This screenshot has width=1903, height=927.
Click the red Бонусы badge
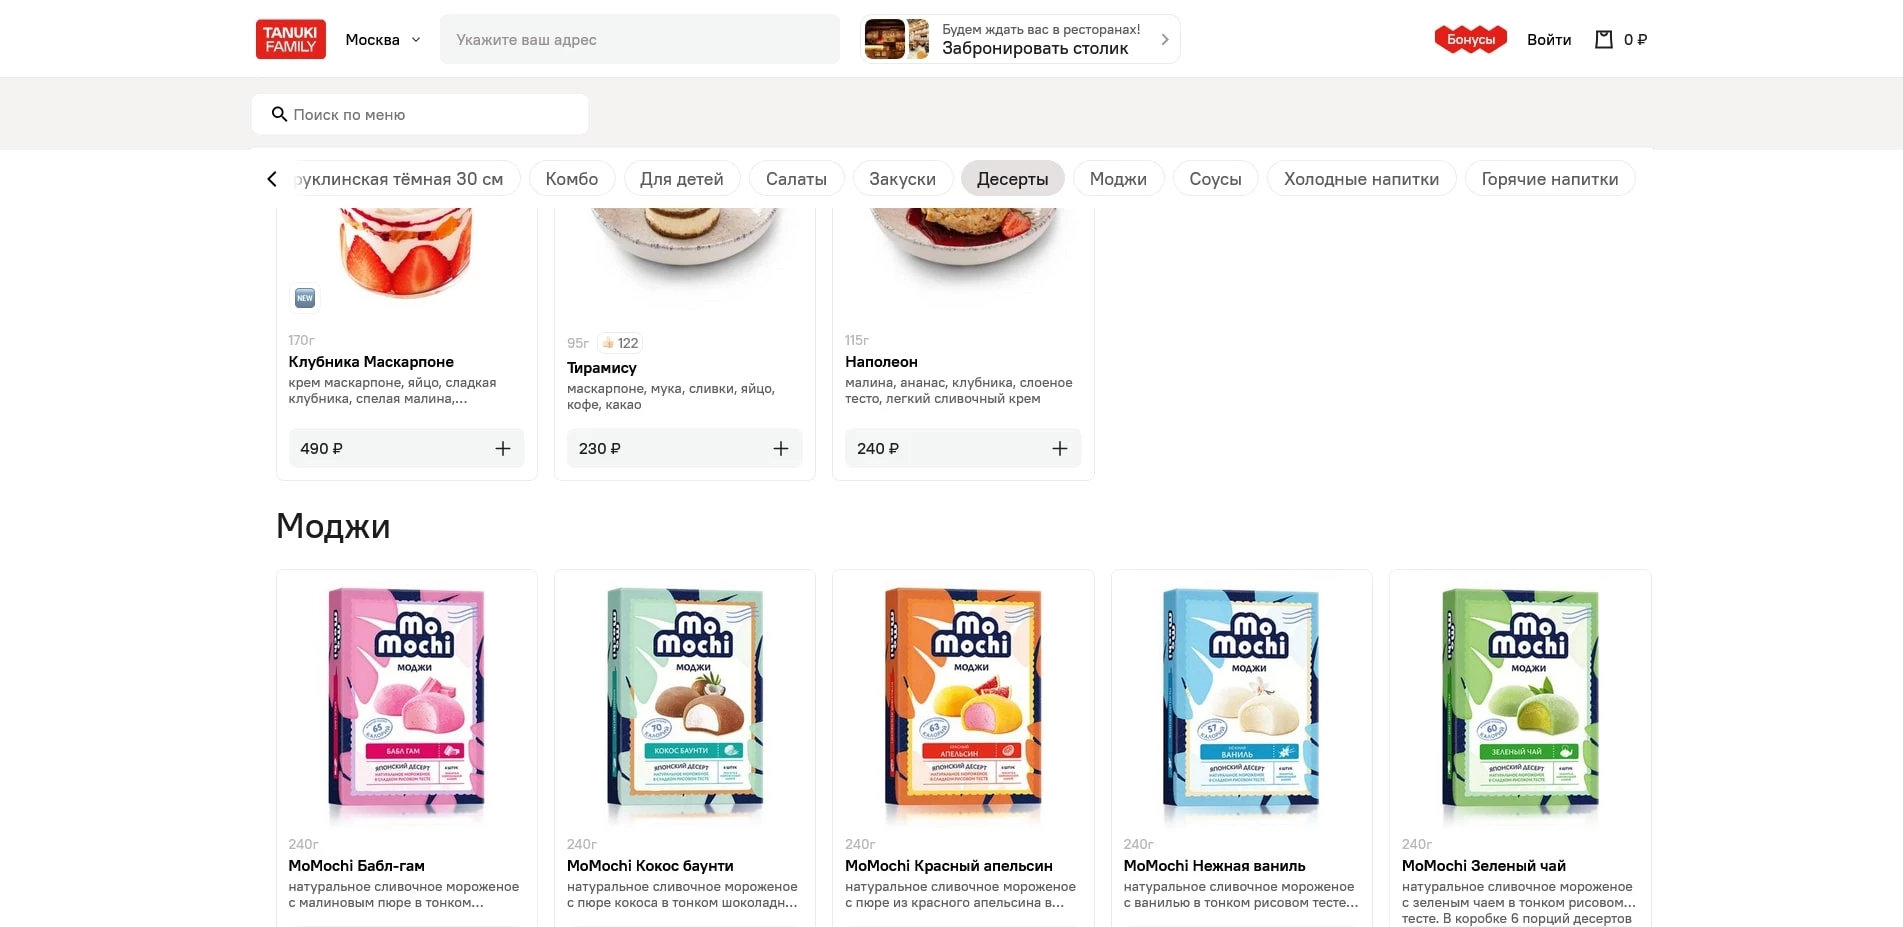(x=1470, y=40)
